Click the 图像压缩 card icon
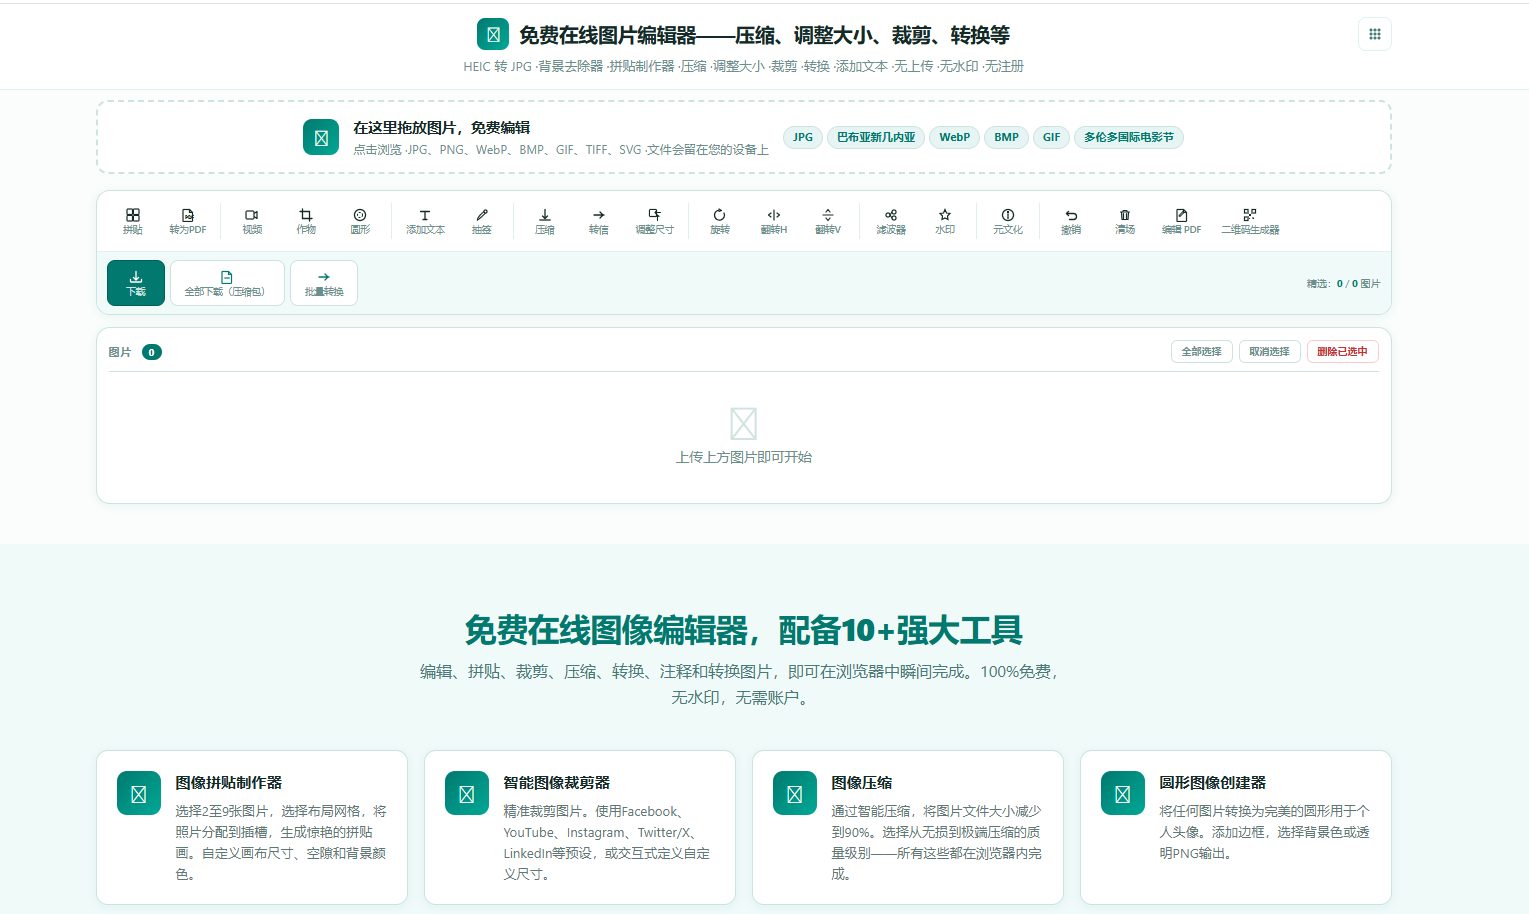1529x914 pixels. tap(795, 793)
